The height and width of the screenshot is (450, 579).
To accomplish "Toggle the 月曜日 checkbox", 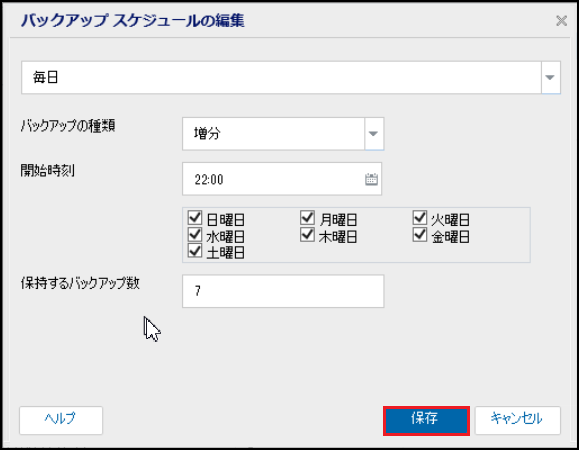I will [x=307, y=218].
